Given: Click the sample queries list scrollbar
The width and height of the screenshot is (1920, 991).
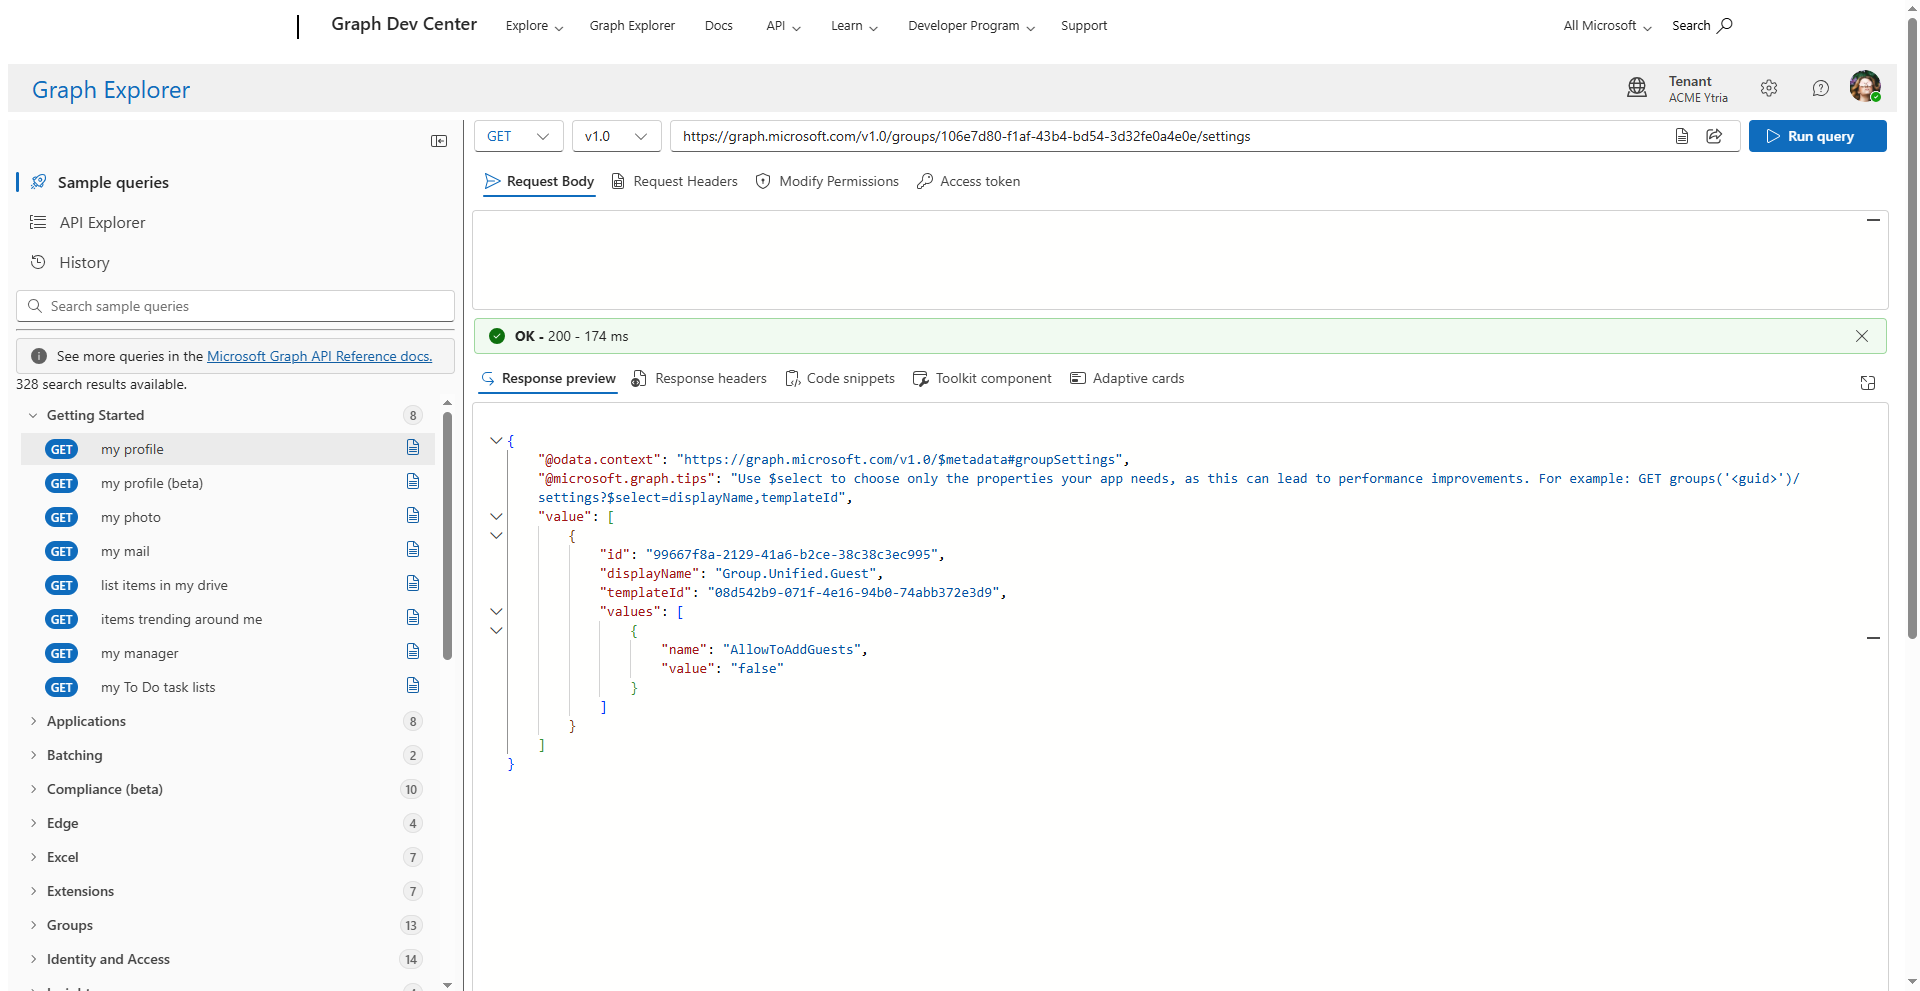Looking at the screenshot, I should click(x=447, y=535).
